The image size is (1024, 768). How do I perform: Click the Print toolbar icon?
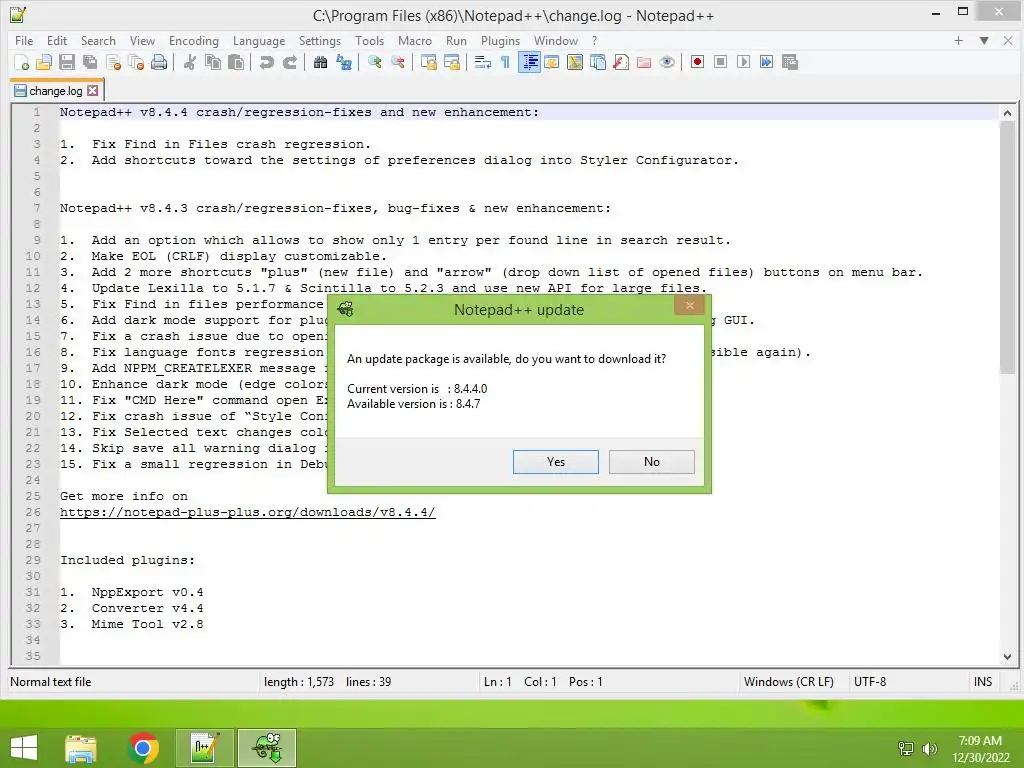point(159,62)
